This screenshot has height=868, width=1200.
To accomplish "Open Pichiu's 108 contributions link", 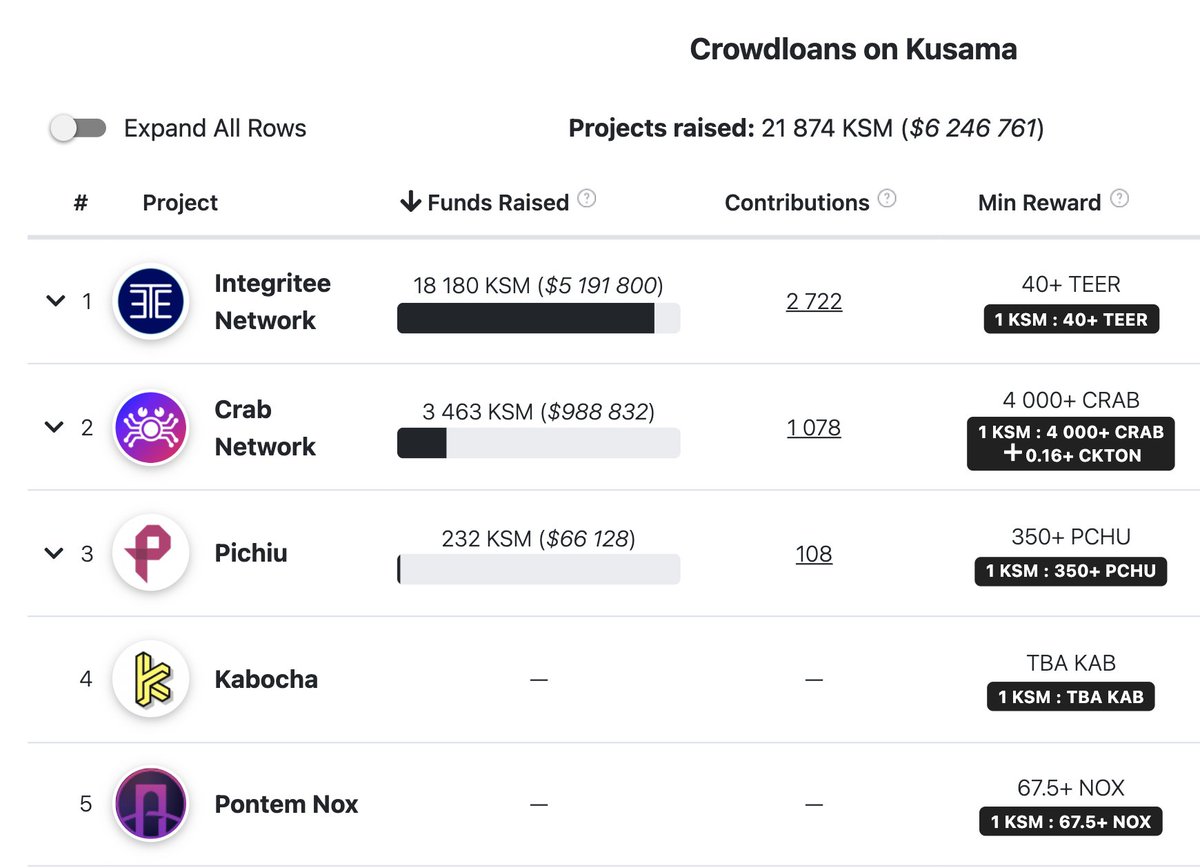I will pos(814,554).
